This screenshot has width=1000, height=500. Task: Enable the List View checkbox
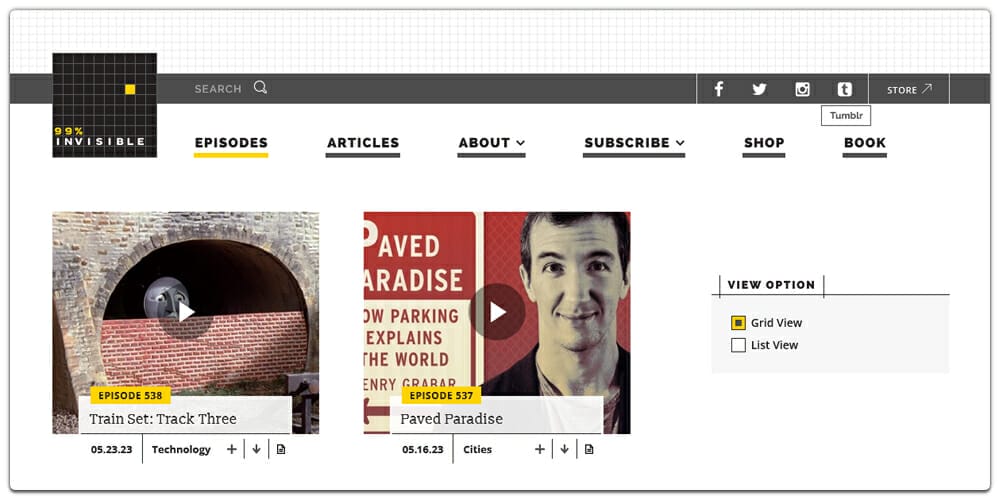click(x=738, y=345)
